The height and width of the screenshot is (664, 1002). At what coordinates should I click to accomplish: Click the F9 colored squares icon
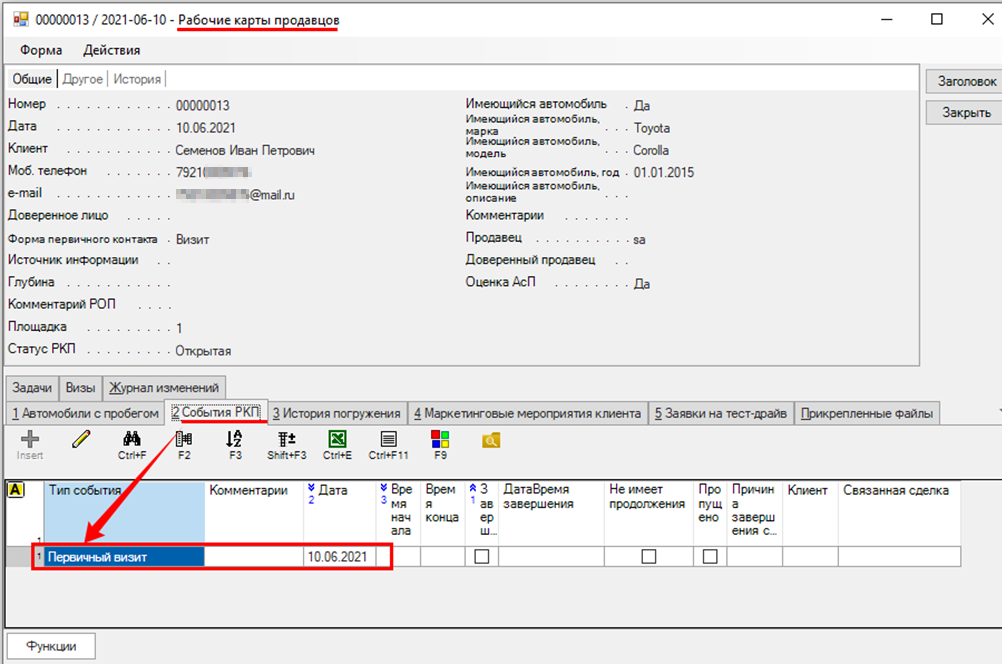tap(439, 439)
